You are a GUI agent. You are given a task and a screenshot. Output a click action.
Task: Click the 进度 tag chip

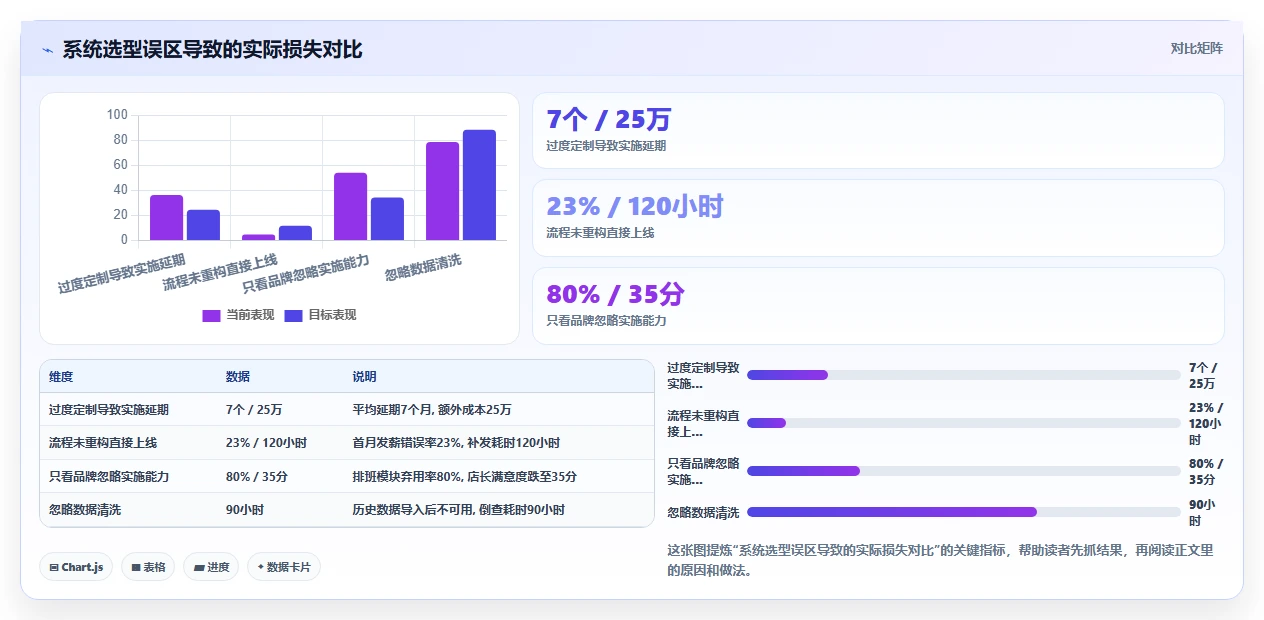pos(211,567)
